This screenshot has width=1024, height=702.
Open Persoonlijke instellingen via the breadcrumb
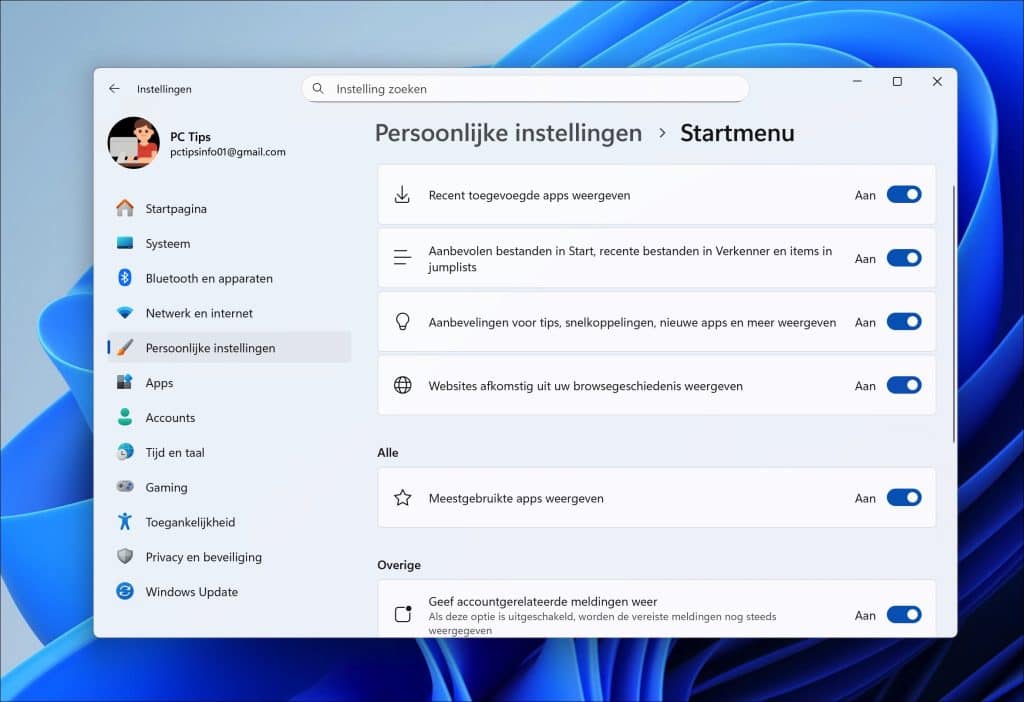[506, 132]
